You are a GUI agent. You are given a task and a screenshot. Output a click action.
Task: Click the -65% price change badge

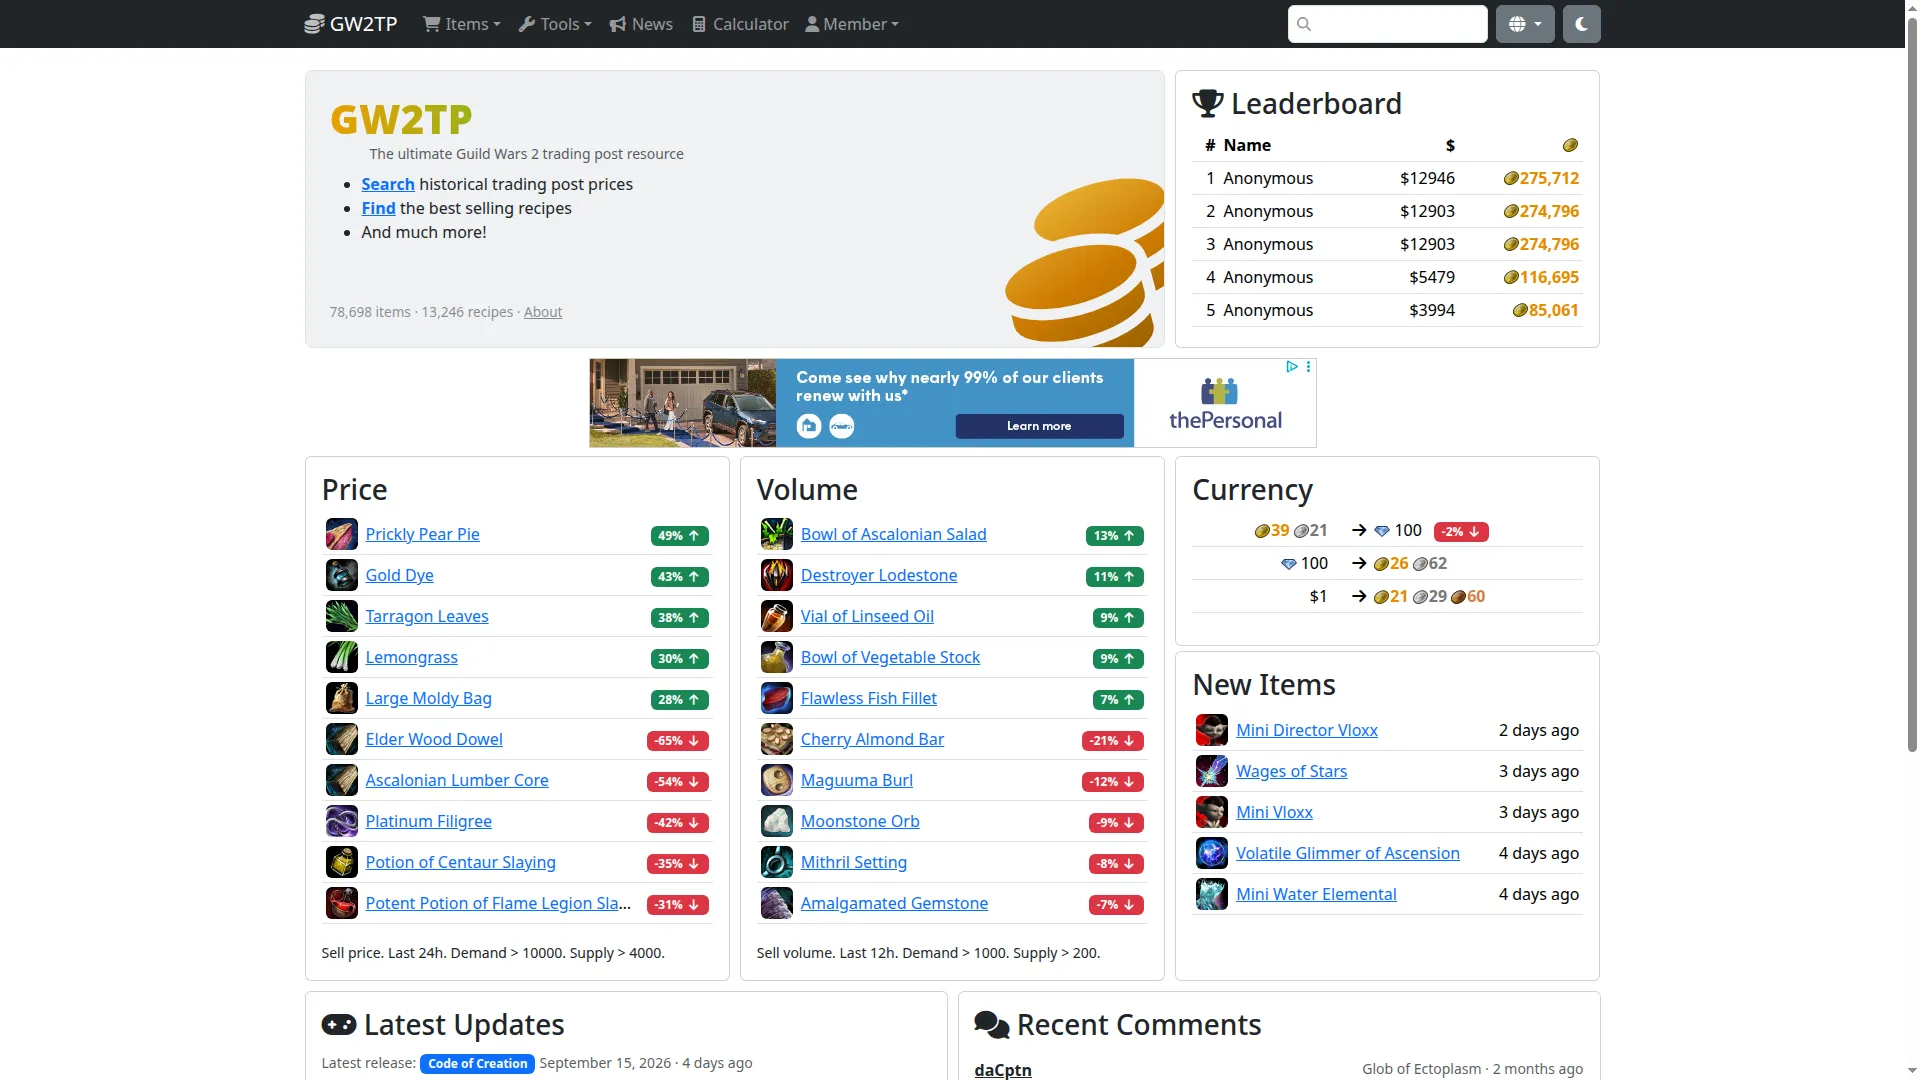coord(678,741)
